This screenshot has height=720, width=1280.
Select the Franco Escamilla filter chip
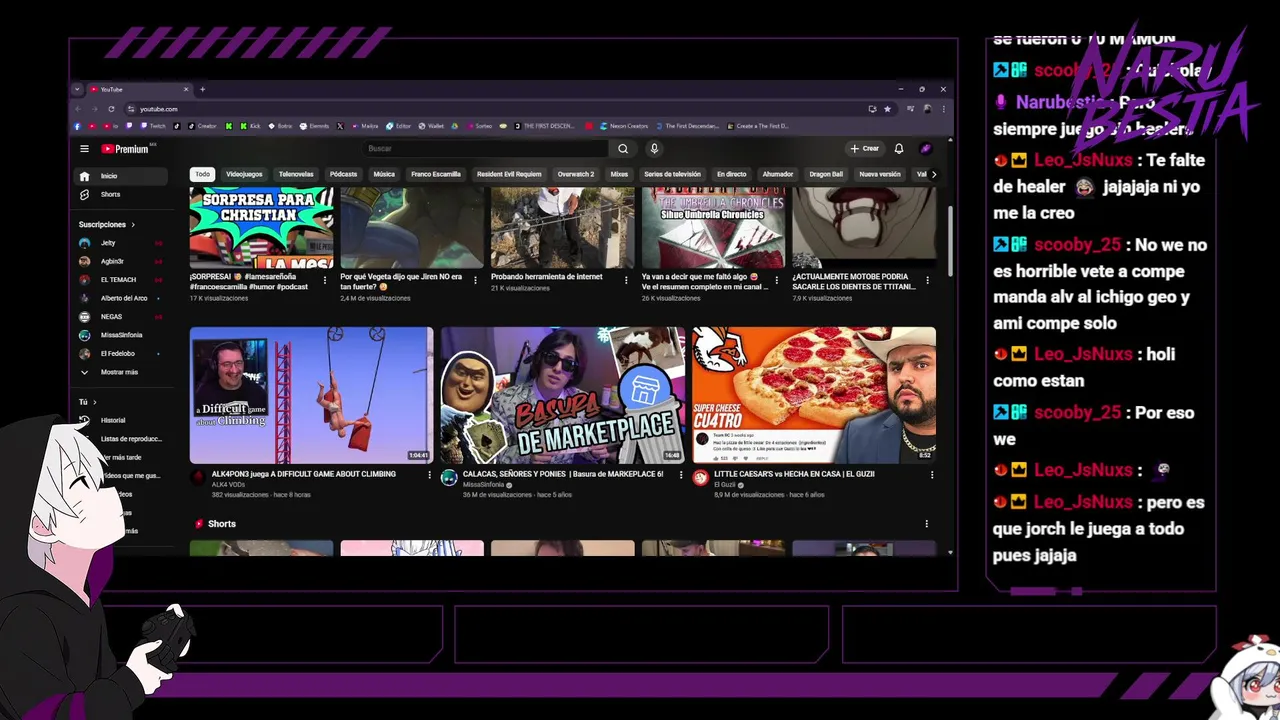[x=436, y=174]
